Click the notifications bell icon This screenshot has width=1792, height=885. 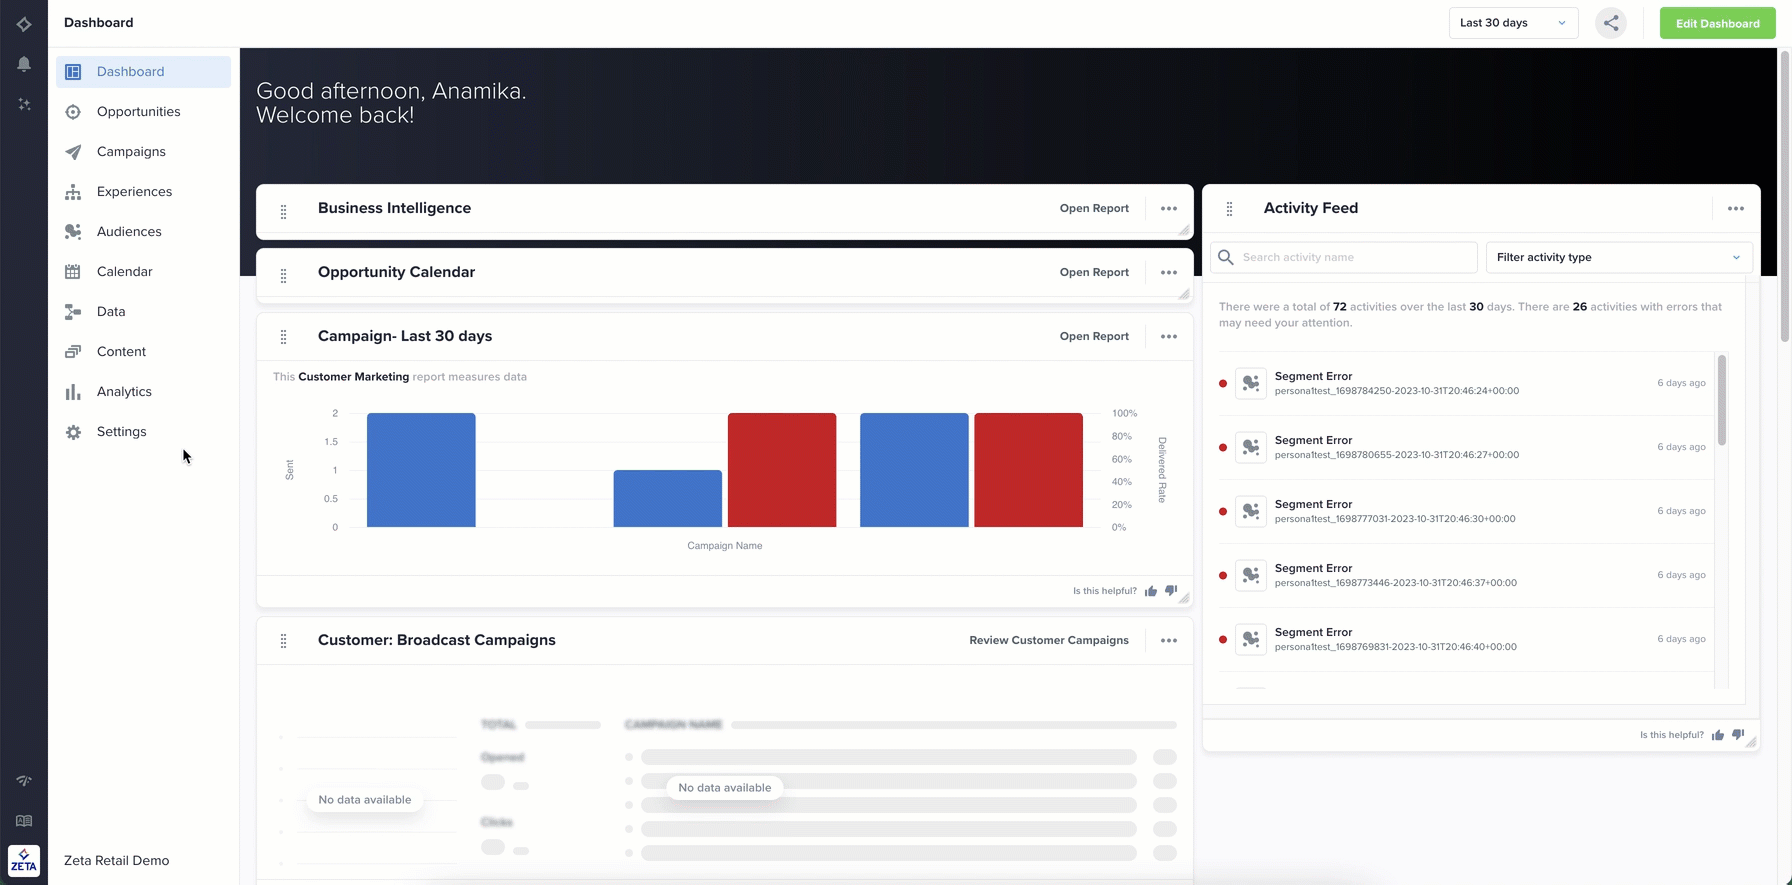pos(24,64)
